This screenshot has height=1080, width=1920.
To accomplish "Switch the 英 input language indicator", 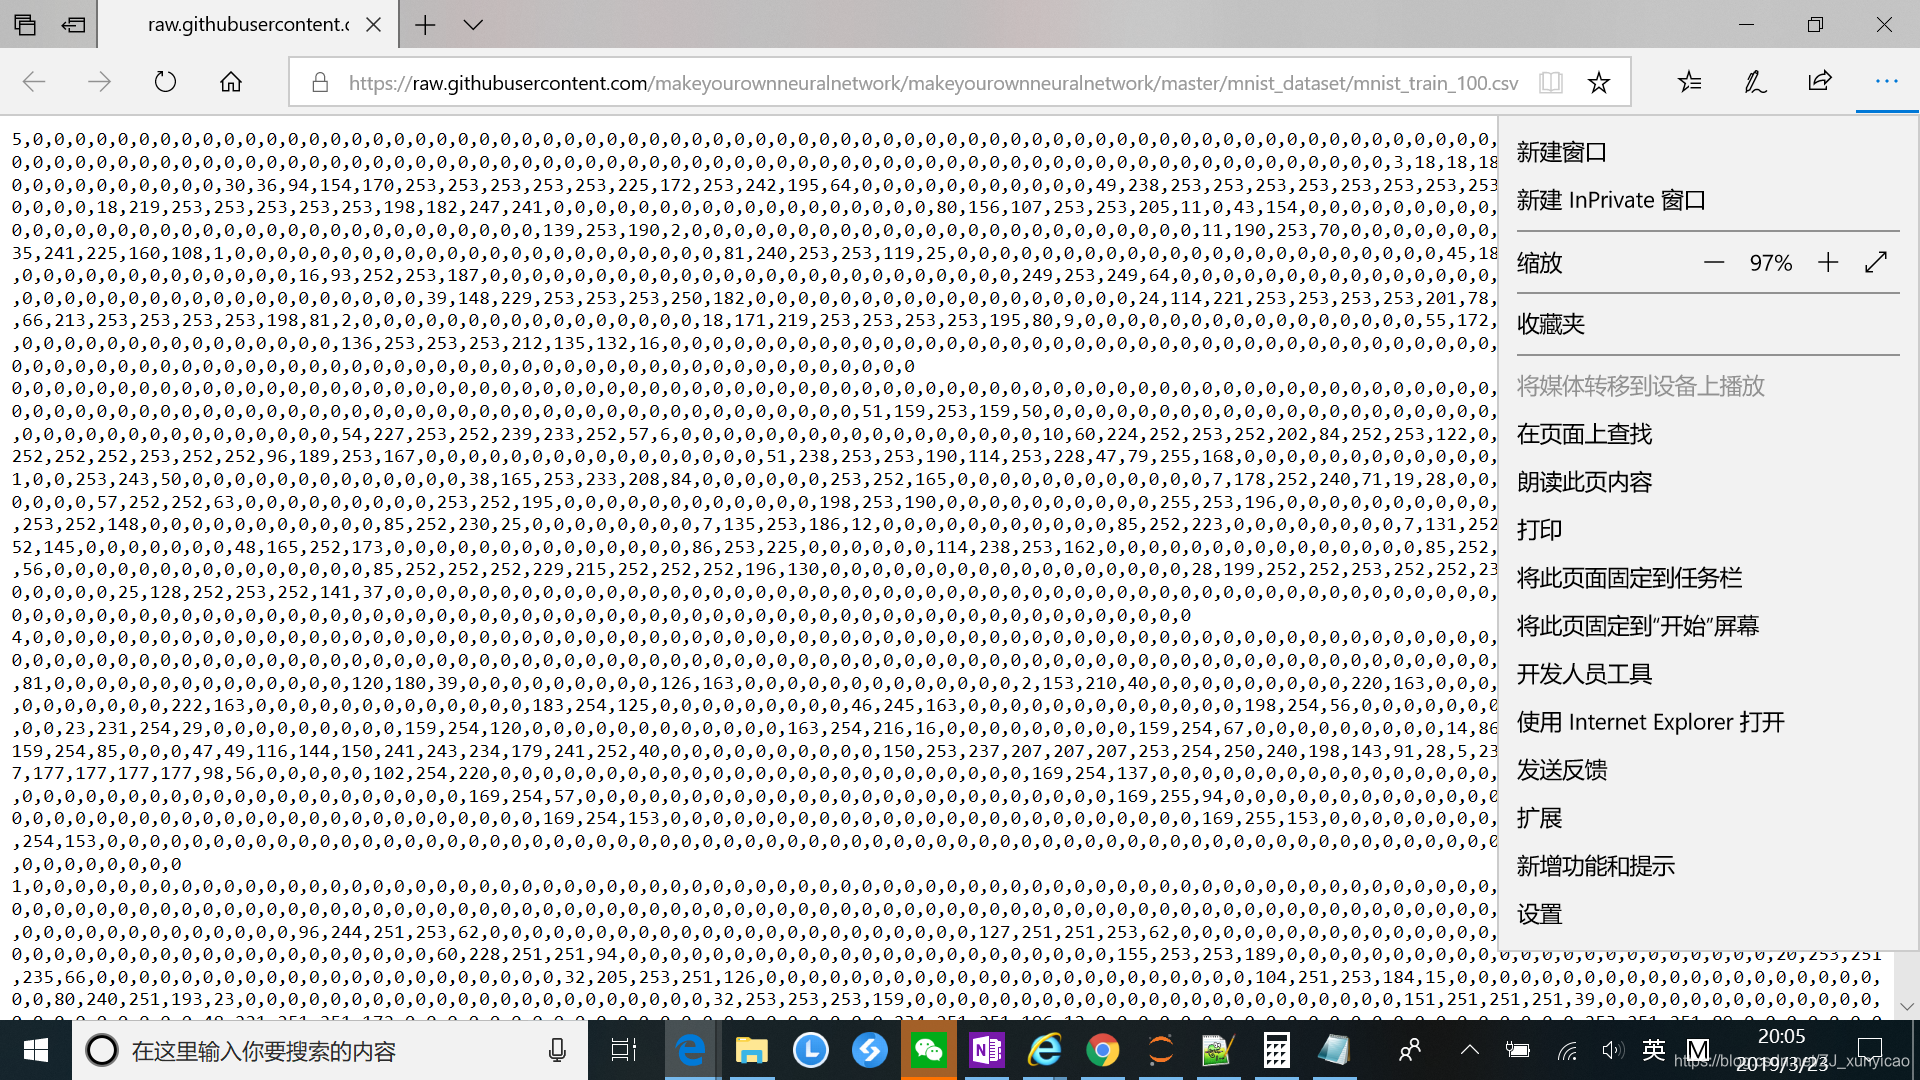I will point(1654,1050).
